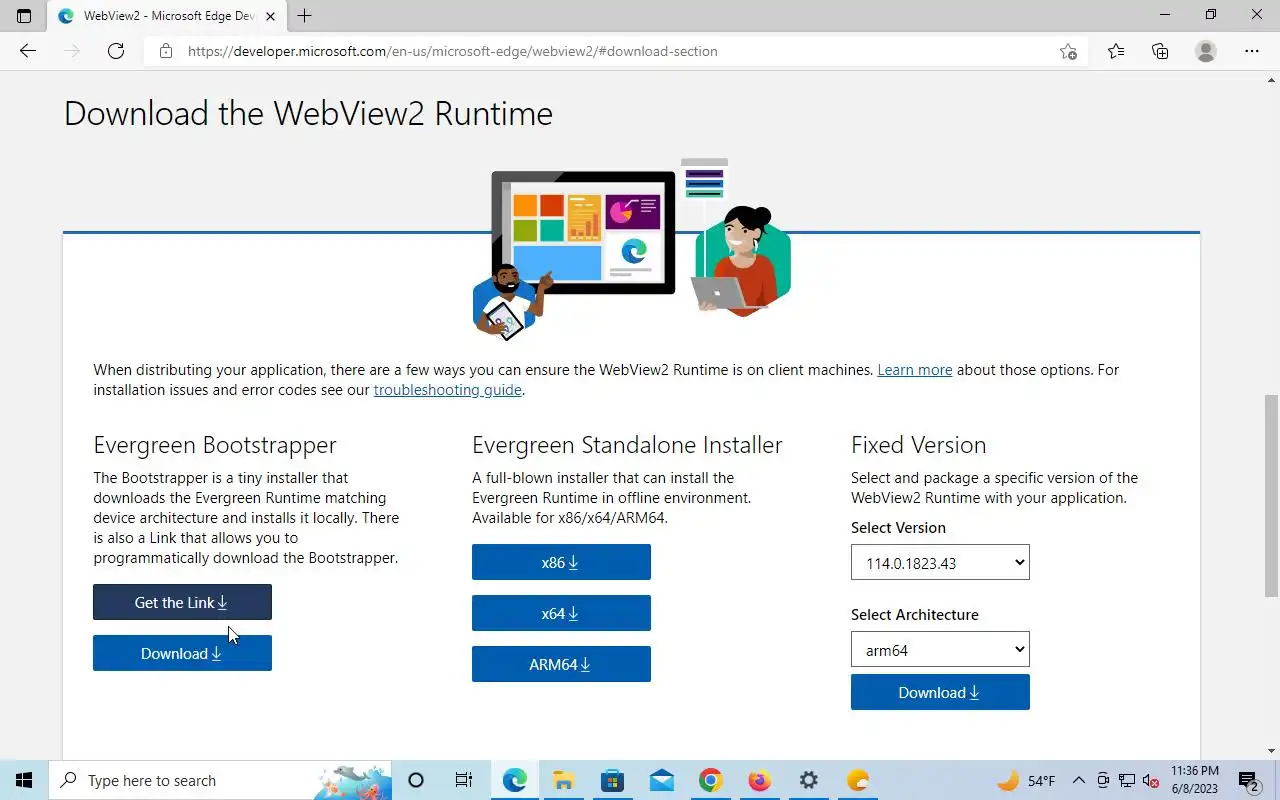Open the Collections panel
This screenshot has height=800, width=1280.
coord(1160,51)
